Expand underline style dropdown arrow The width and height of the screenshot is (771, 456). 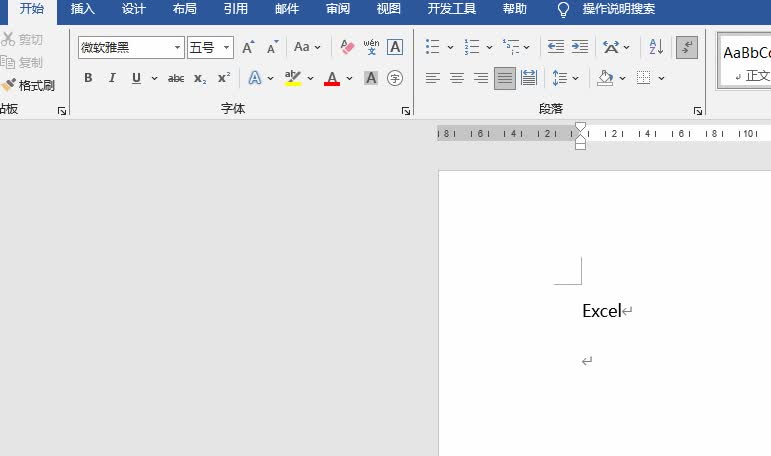coord(154,78)
